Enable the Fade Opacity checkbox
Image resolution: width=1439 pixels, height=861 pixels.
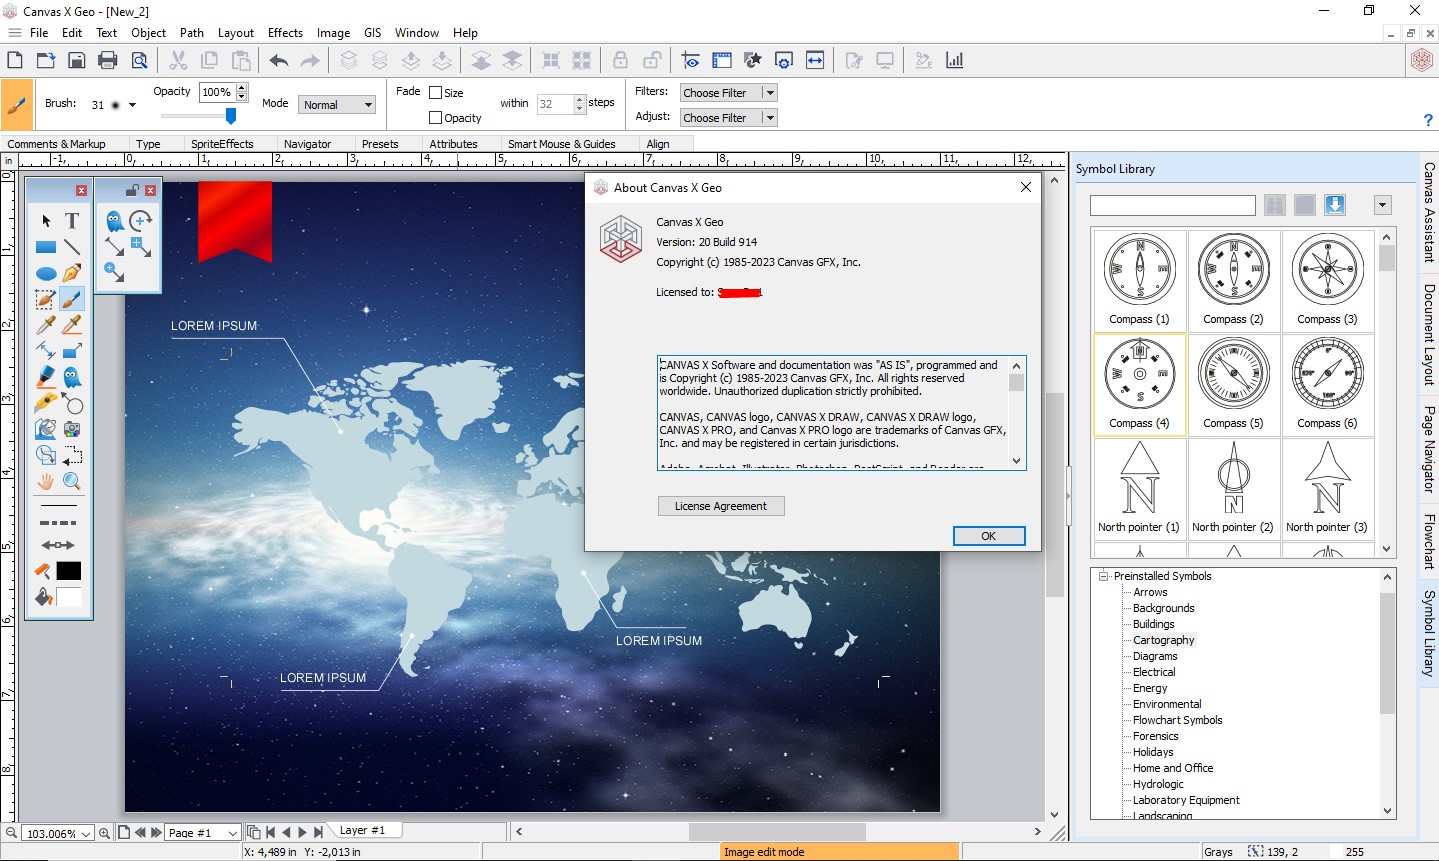436,118
